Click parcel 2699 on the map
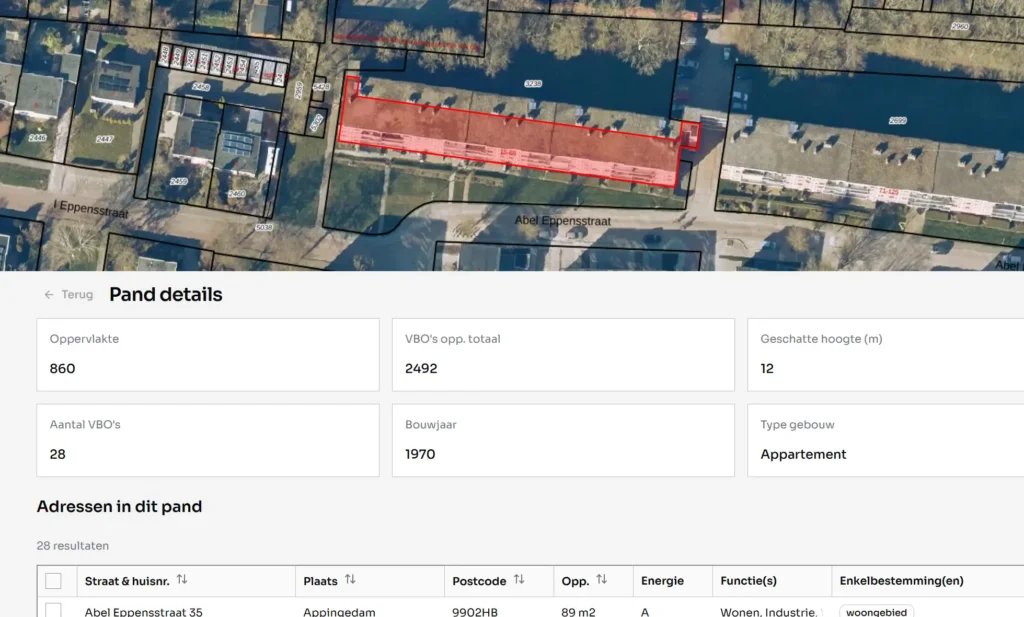Screen dimensions: 1024x617 click(x=897, y=120)
